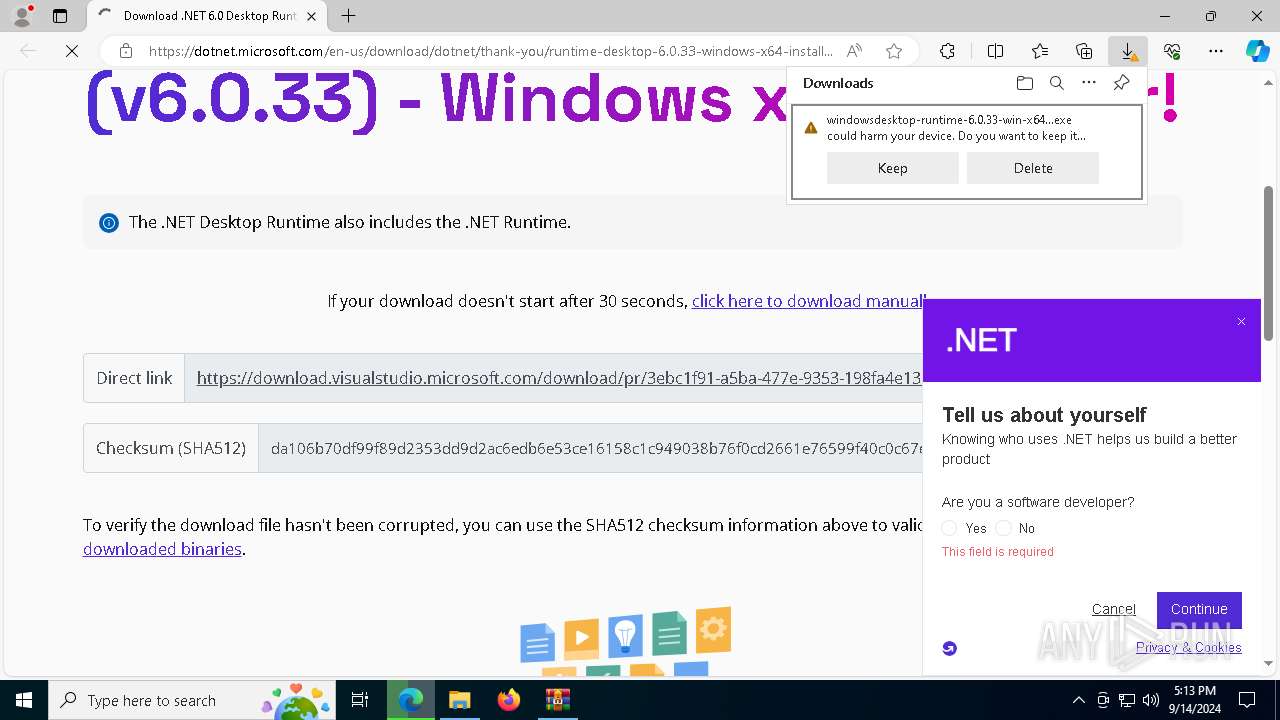
Task: Select Yes for software developer
Action: 950,528
